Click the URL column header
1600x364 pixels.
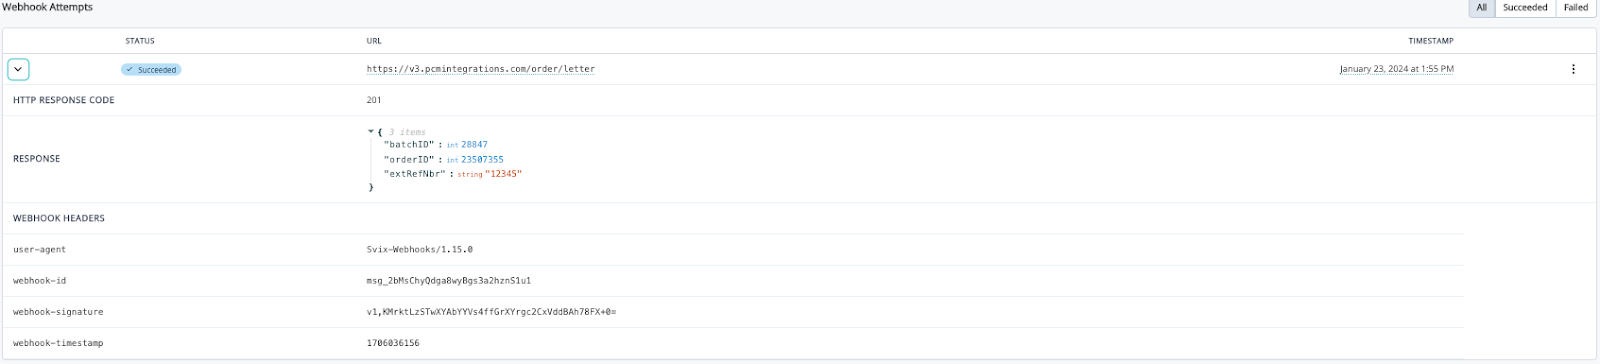[x=374, y=41]
